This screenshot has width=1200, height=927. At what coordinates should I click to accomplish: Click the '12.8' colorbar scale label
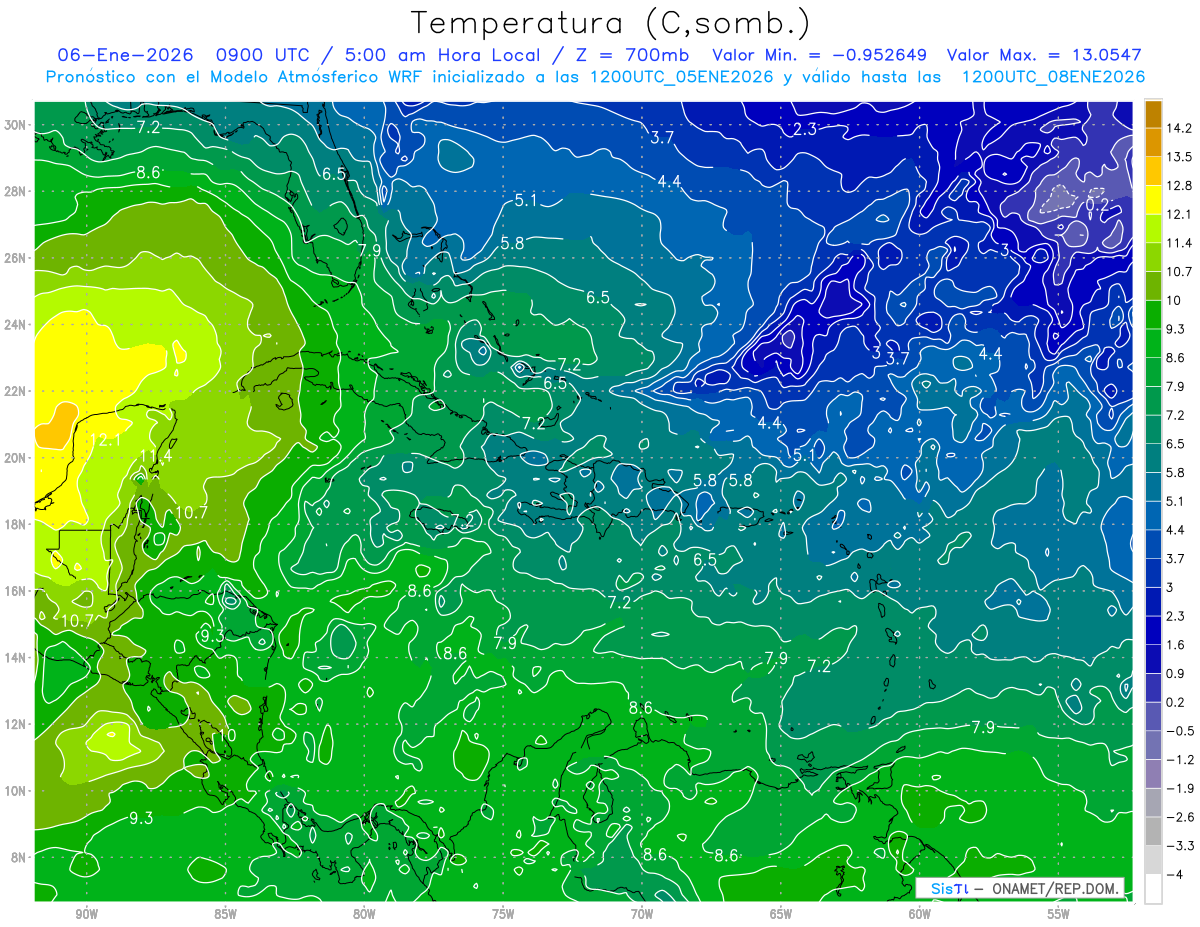click(1180, 185)
